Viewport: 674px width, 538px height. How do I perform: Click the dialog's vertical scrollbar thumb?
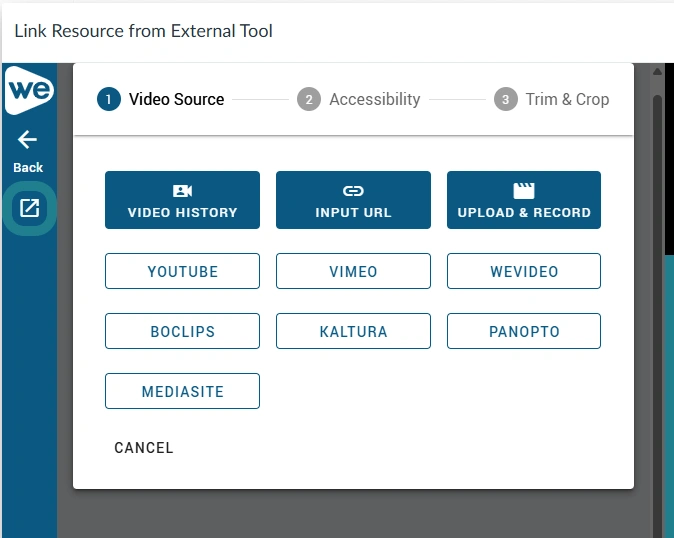coord(657,316)
